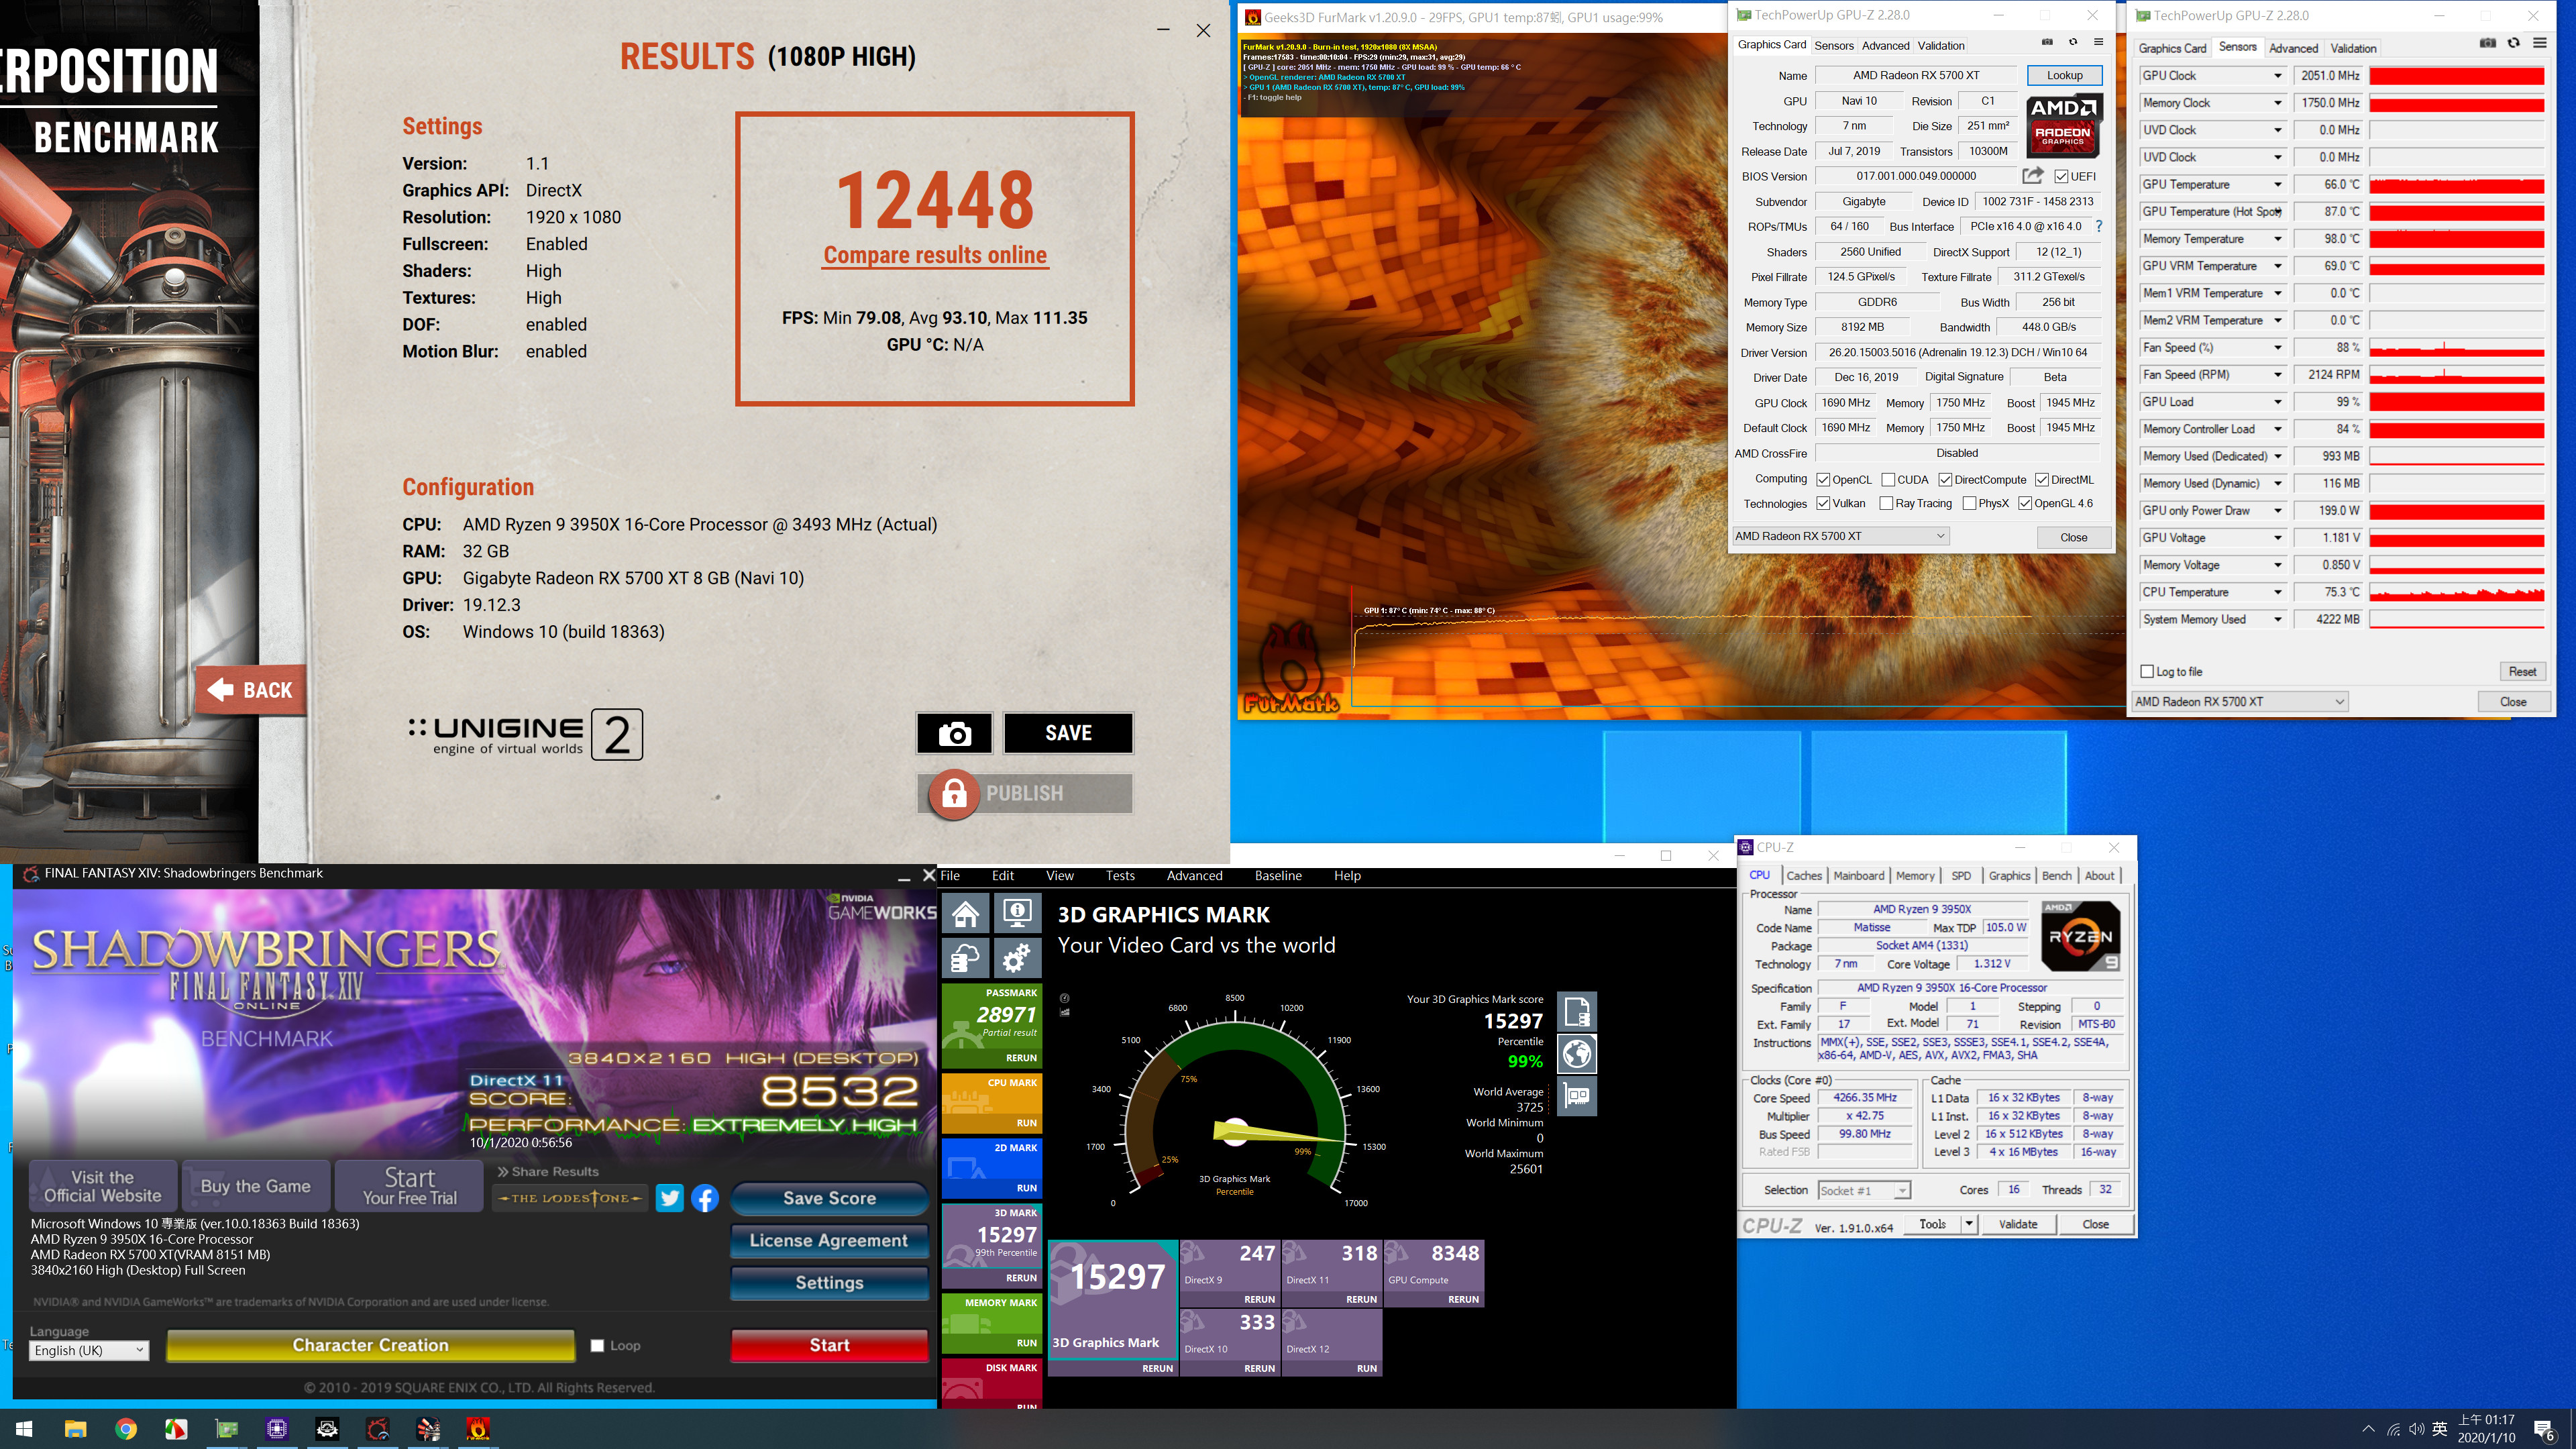
Task: Switch to GPU-Z Advanced tab in Graphics Card window
Action: tap(1885, 45)
